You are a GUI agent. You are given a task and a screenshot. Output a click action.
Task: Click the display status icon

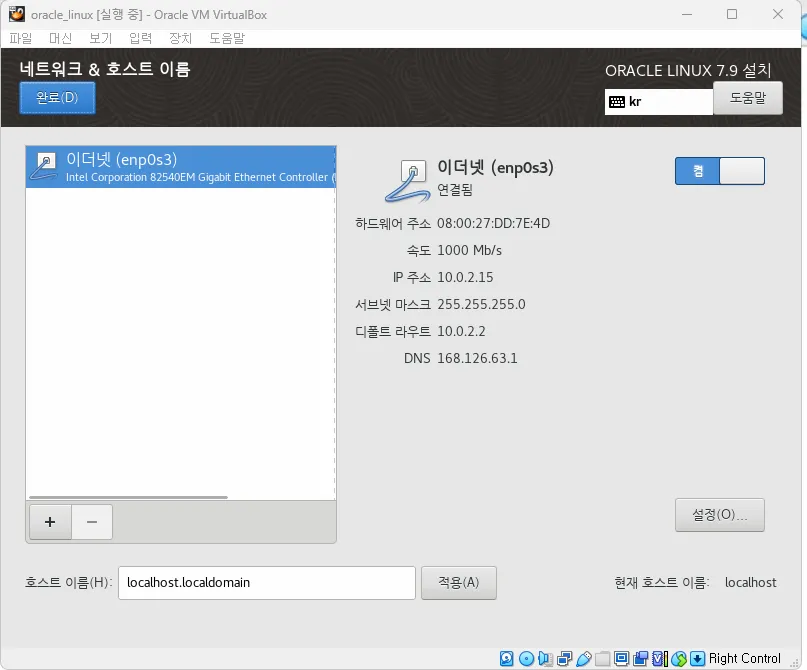(x=622, y=658)
